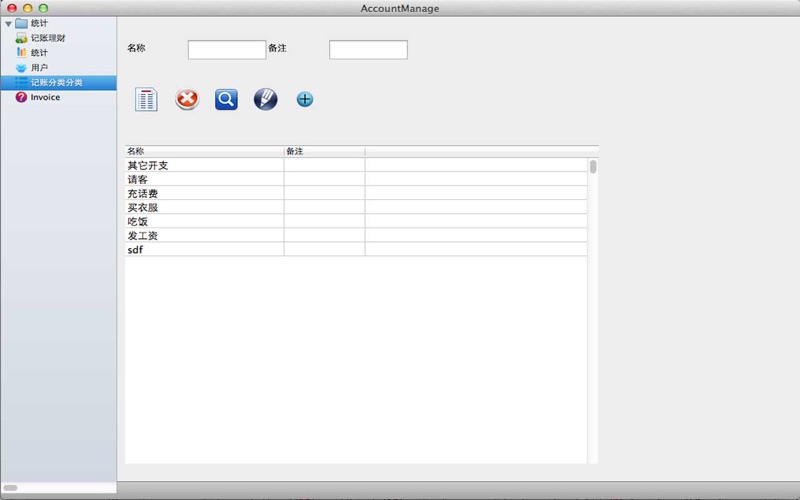This screenshot has height=500, width=800.
Task: Select 记账分类分类 in the sidebar
Action: click(58, 82)
